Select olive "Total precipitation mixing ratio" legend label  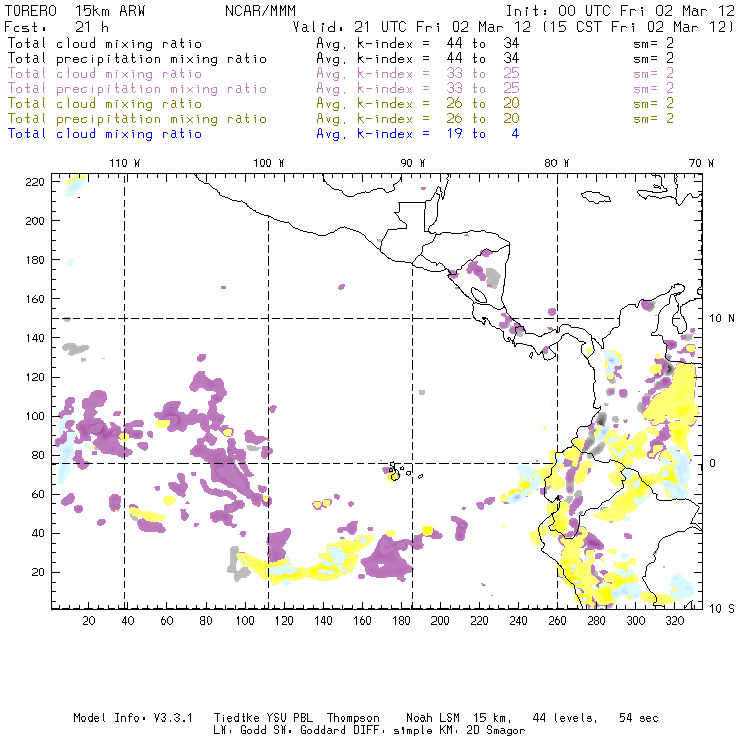[137, 119]
